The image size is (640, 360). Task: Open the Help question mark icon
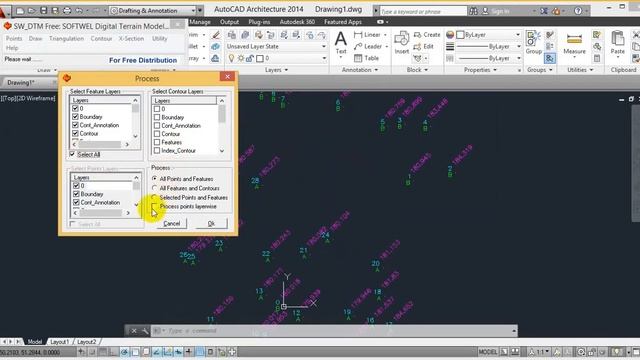coord(578,11)
